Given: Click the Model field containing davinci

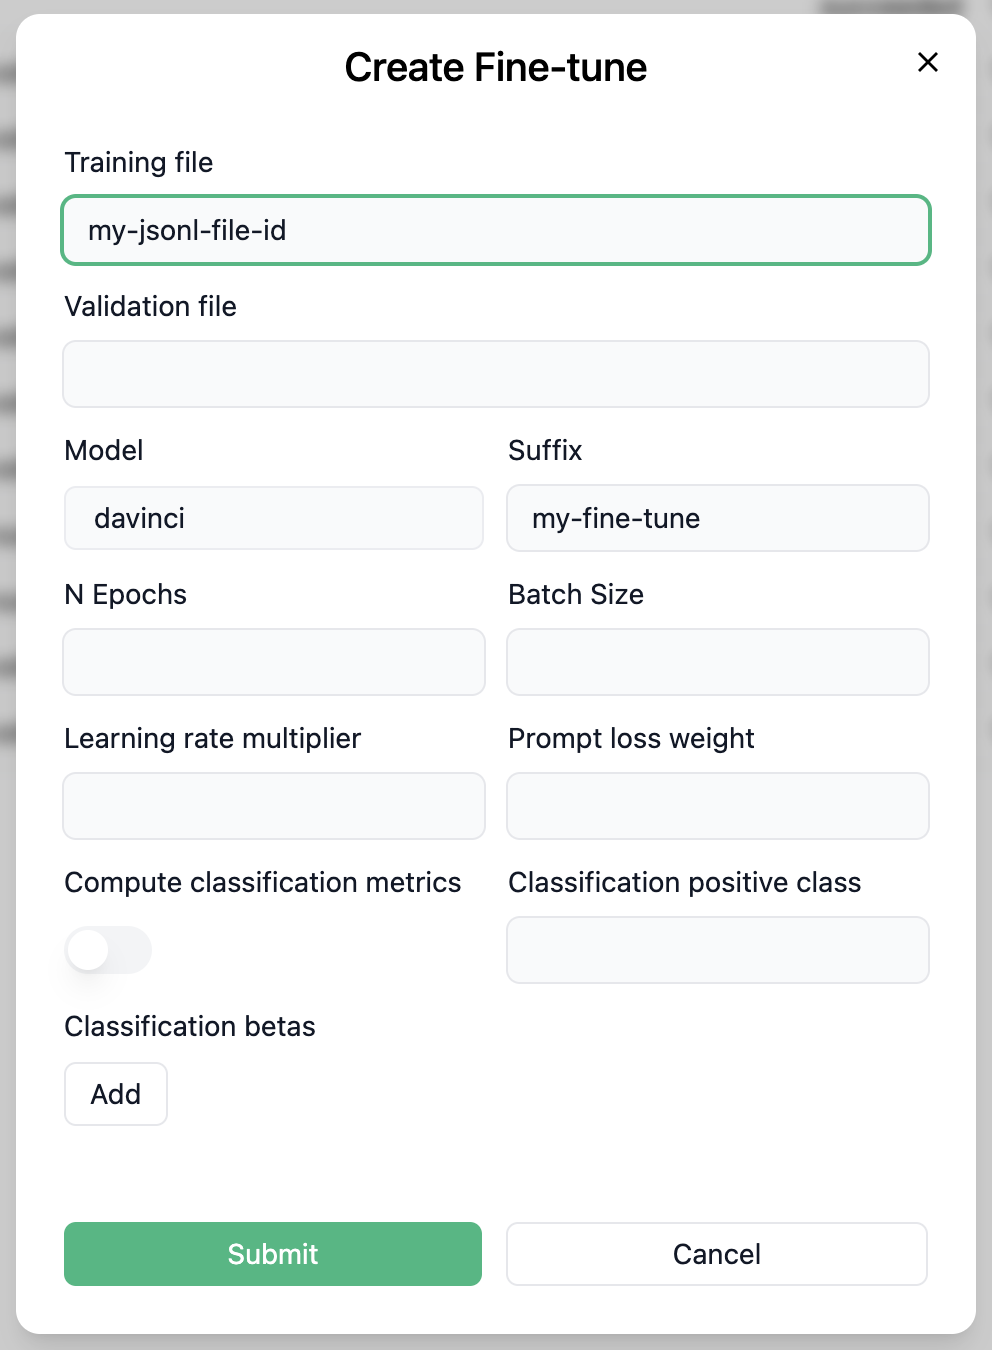Looking at the screenshot, I should click(274, 518).
